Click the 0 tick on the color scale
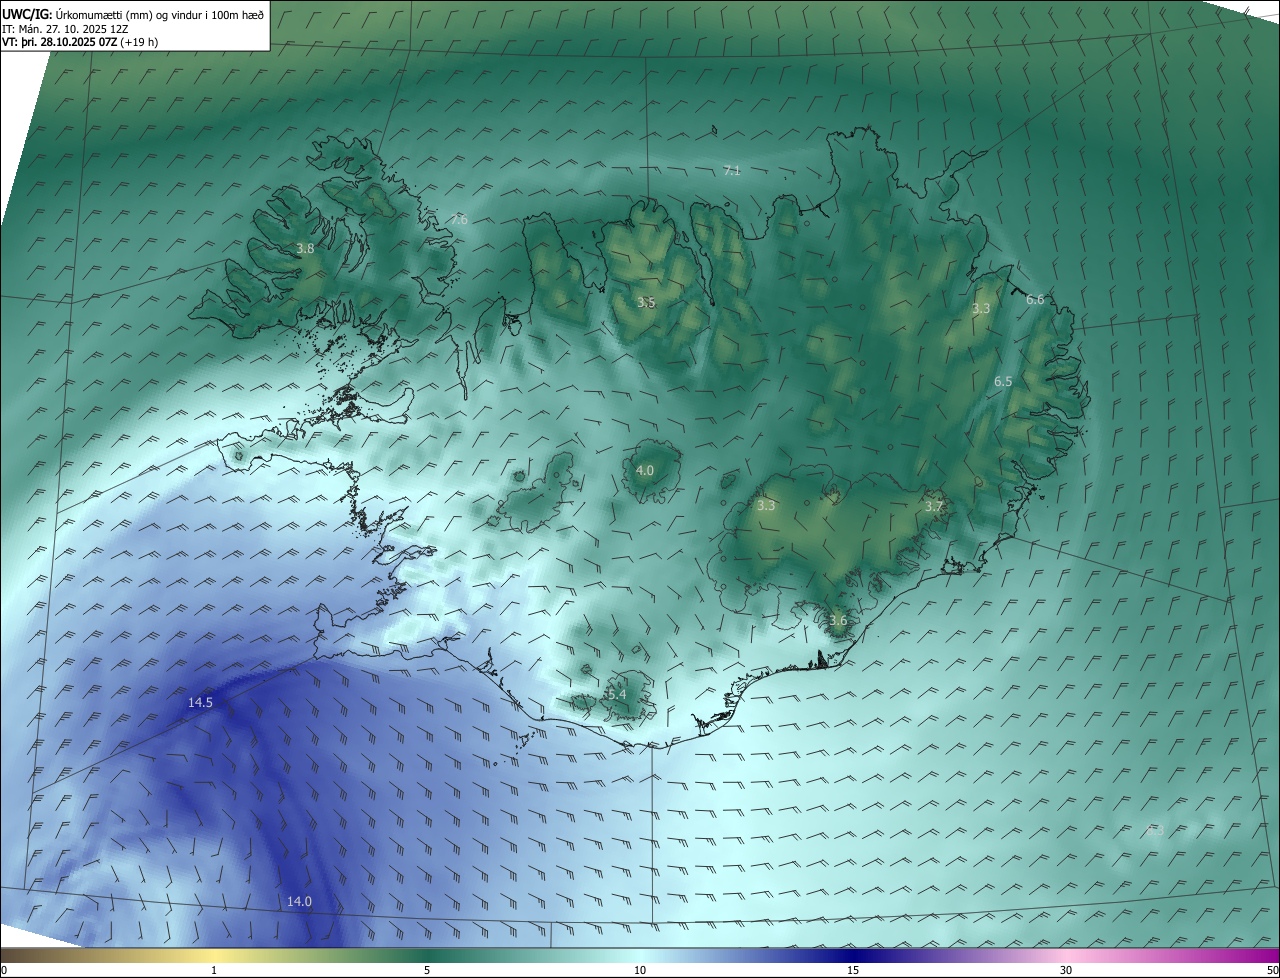 [x=4, y=971]
